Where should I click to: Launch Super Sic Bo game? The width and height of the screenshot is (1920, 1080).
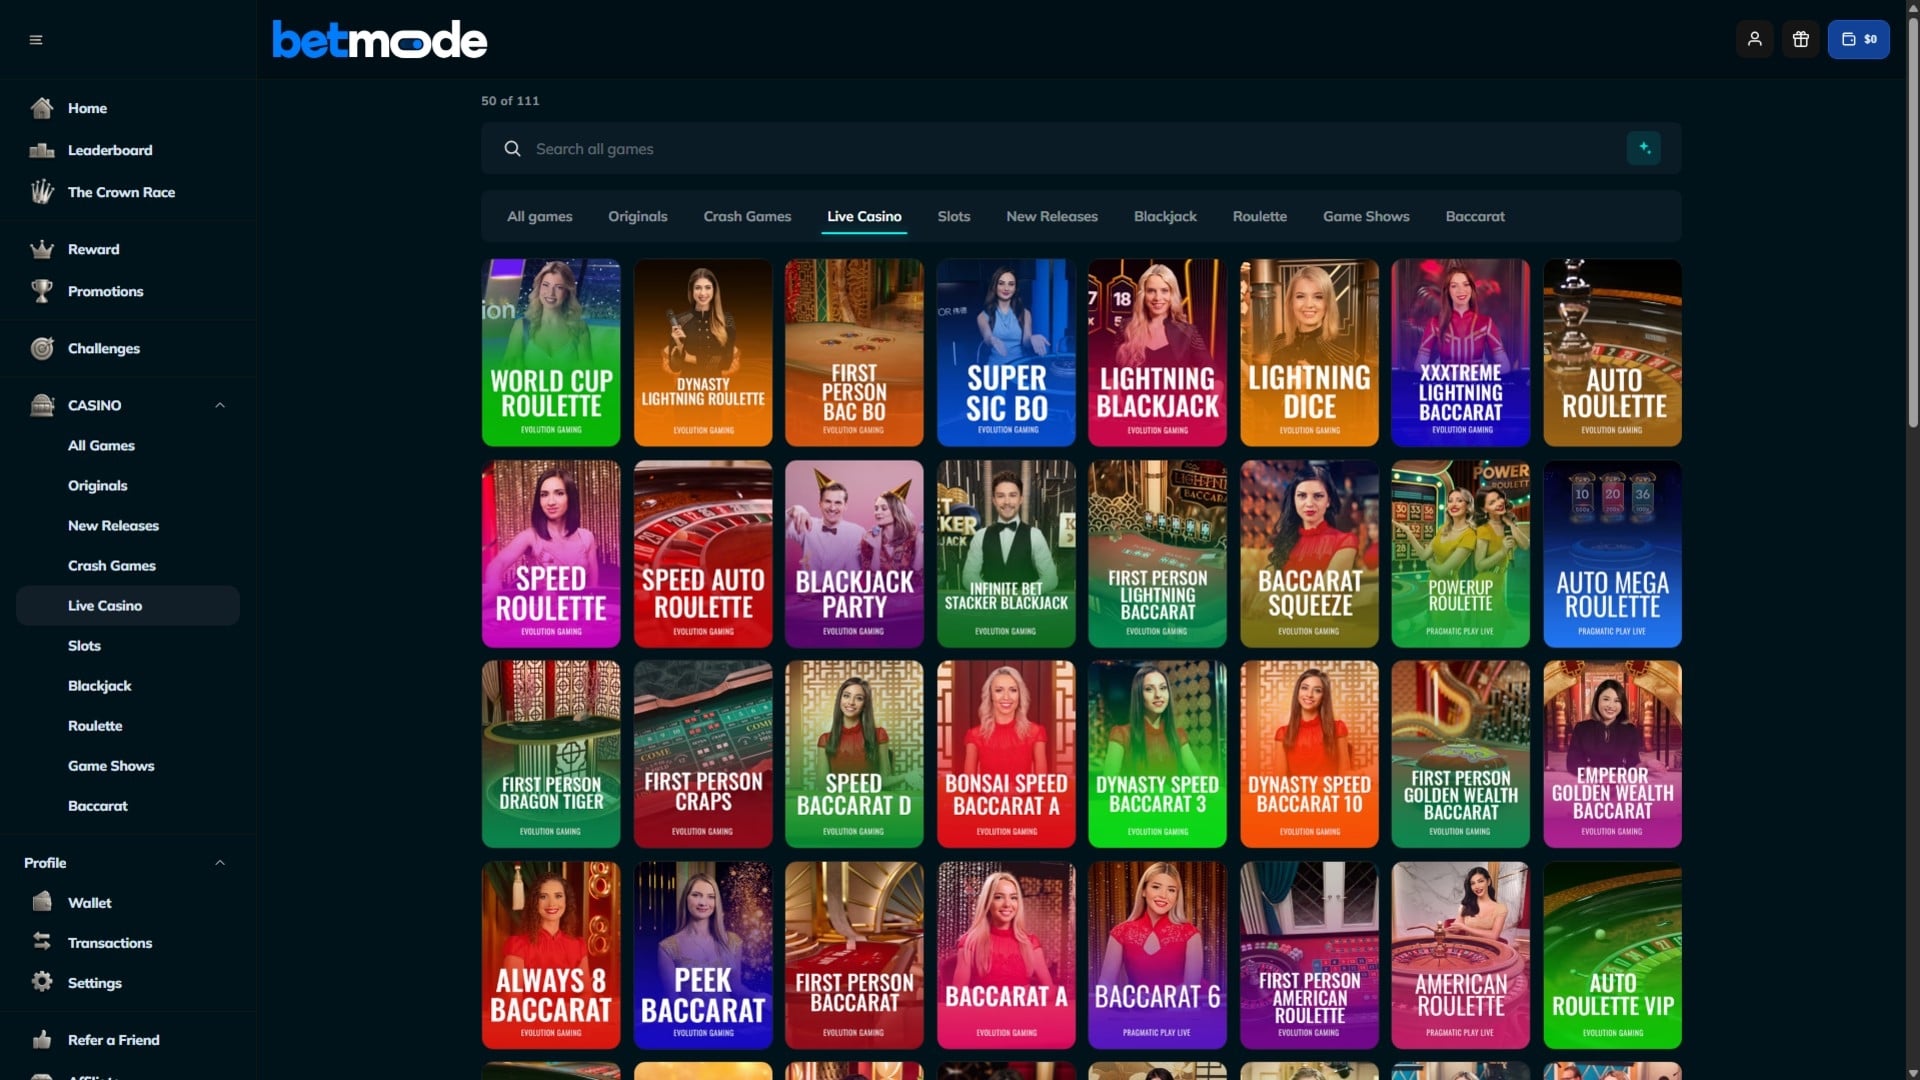coord(1006,352)
